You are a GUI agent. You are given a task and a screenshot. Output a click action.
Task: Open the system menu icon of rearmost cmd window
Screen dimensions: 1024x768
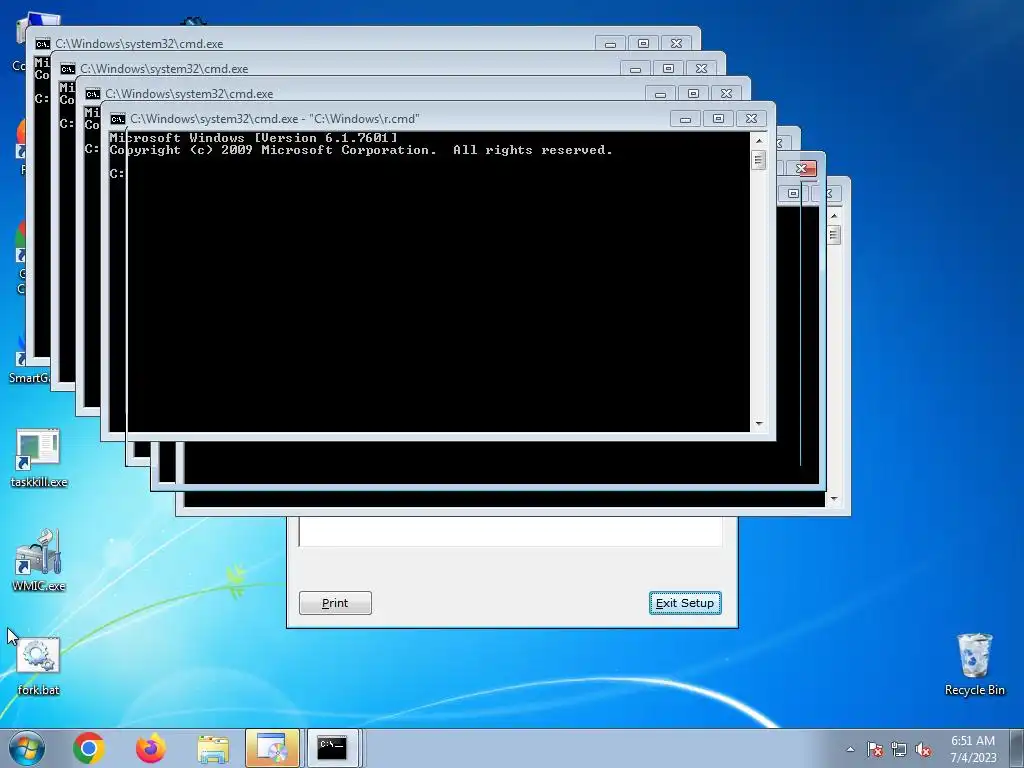tap(42, 44)
